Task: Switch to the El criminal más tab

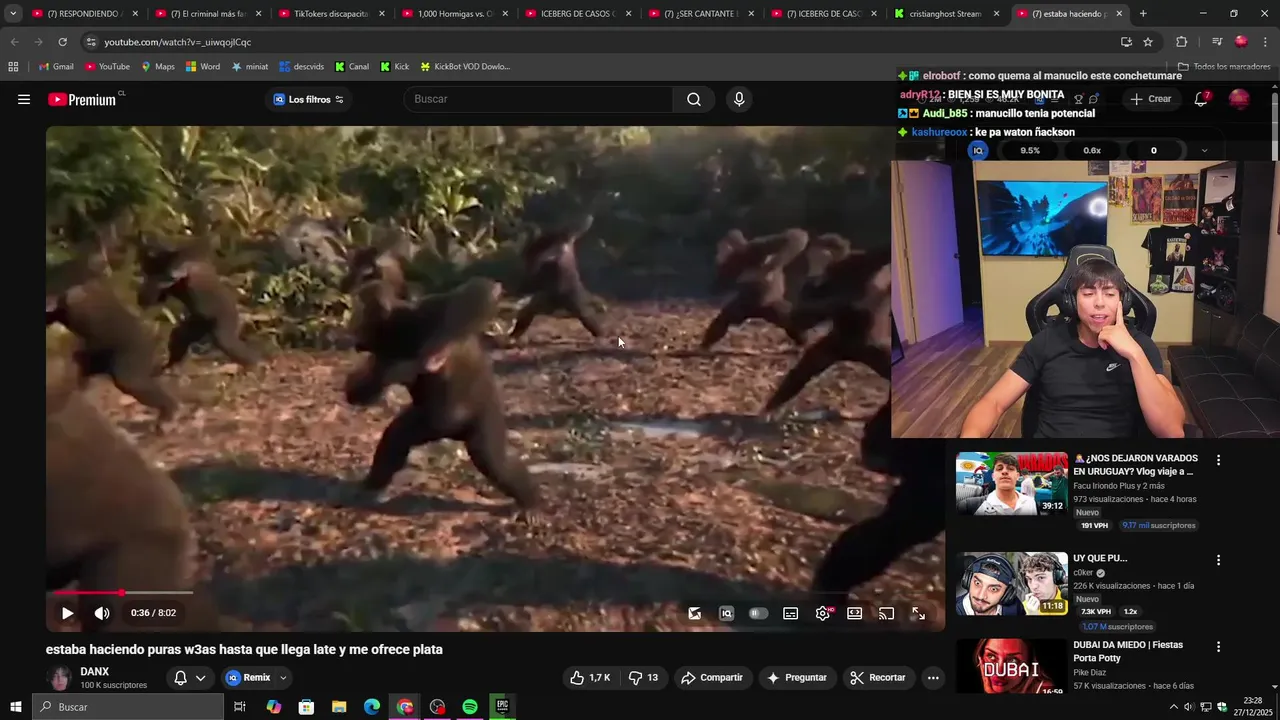Action: 208,14
